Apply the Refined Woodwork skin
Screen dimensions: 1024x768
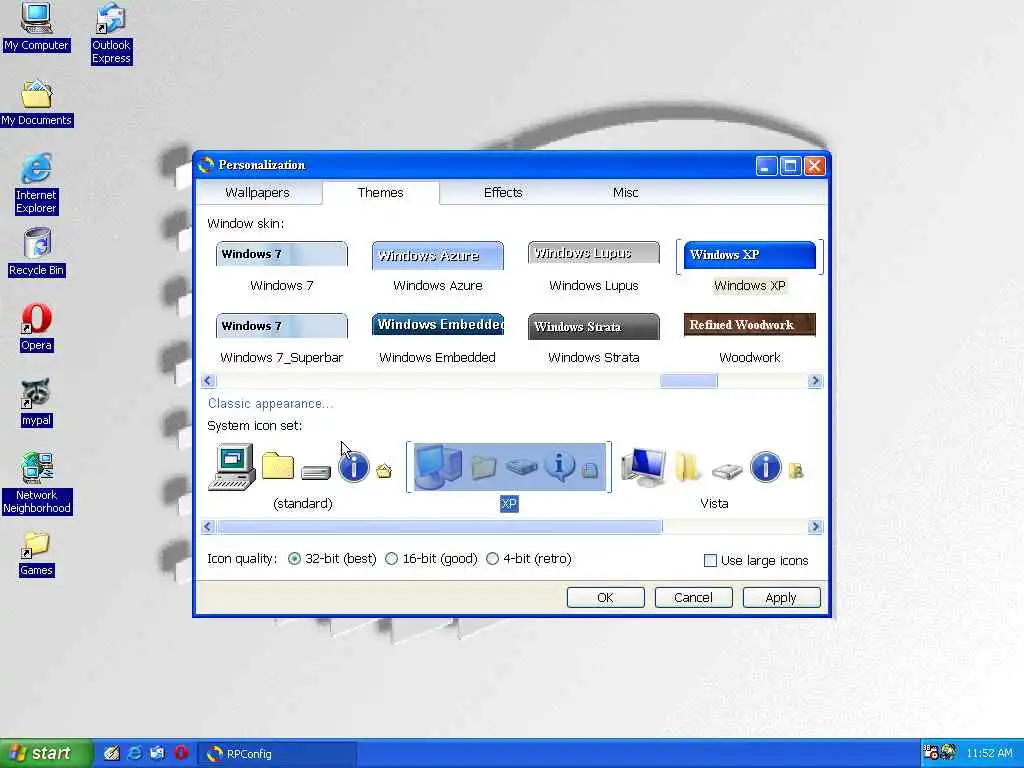coord(750,339)
